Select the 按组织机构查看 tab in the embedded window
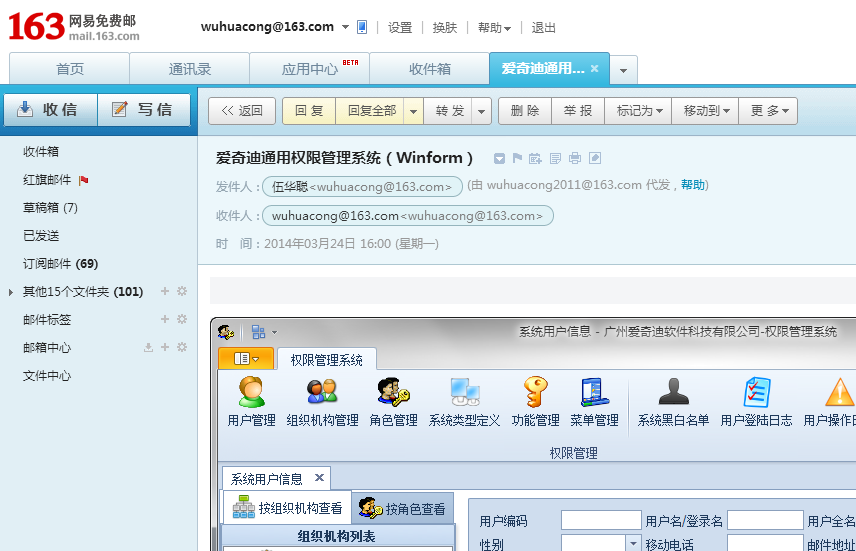The width and height of the screenshot is (856, 551). 287,508
